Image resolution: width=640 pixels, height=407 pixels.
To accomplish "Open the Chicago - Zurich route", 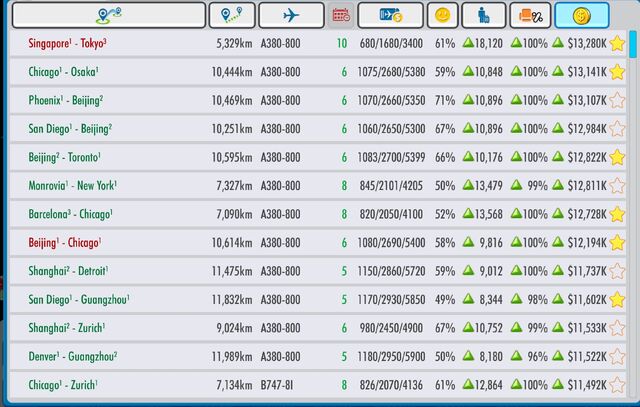I will 318,385.
